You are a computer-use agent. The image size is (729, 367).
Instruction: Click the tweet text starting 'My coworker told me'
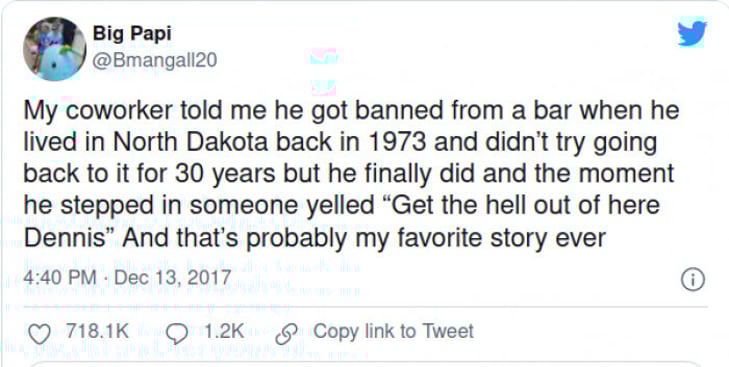351,174
